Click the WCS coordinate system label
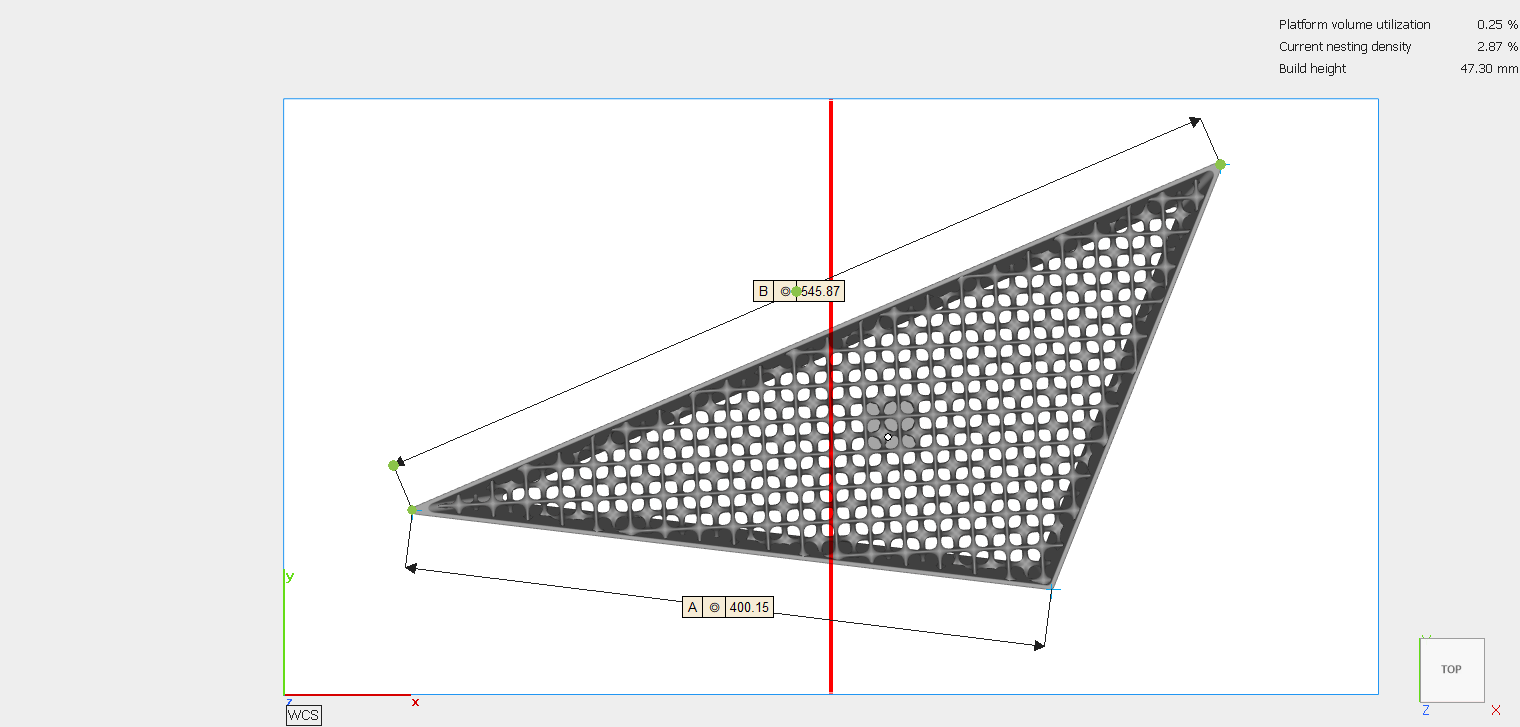1520x727 pixels. (x=304, y=715)
